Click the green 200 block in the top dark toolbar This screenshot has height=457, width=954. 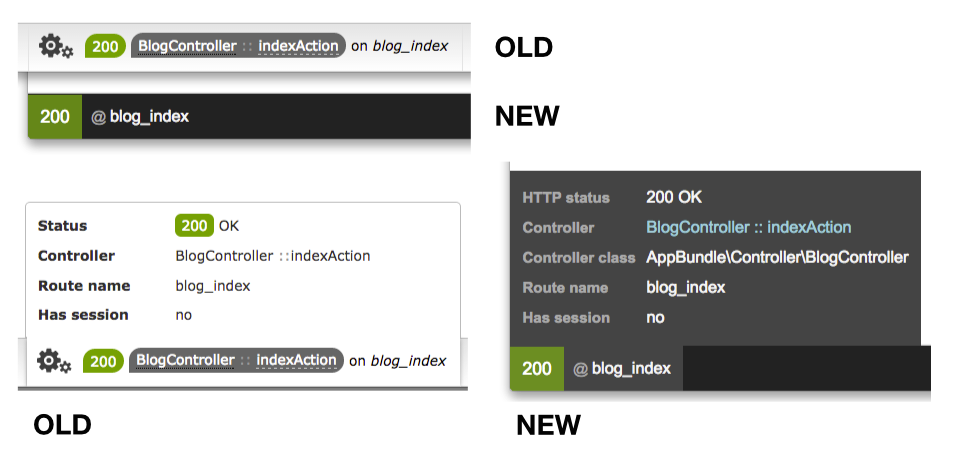pyautogui.click(x=55, y=116)
